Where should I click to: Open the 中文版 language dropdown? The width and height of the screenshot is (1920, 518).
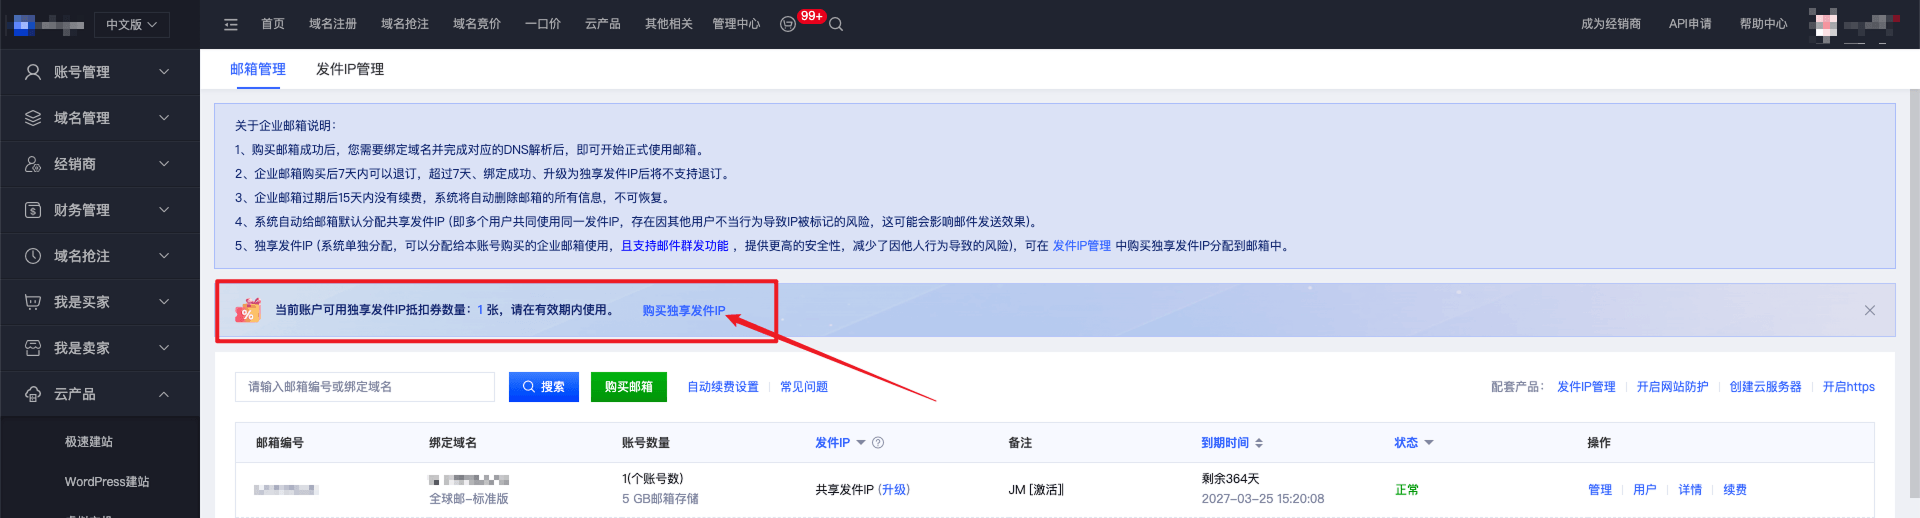tap(132, 25)
